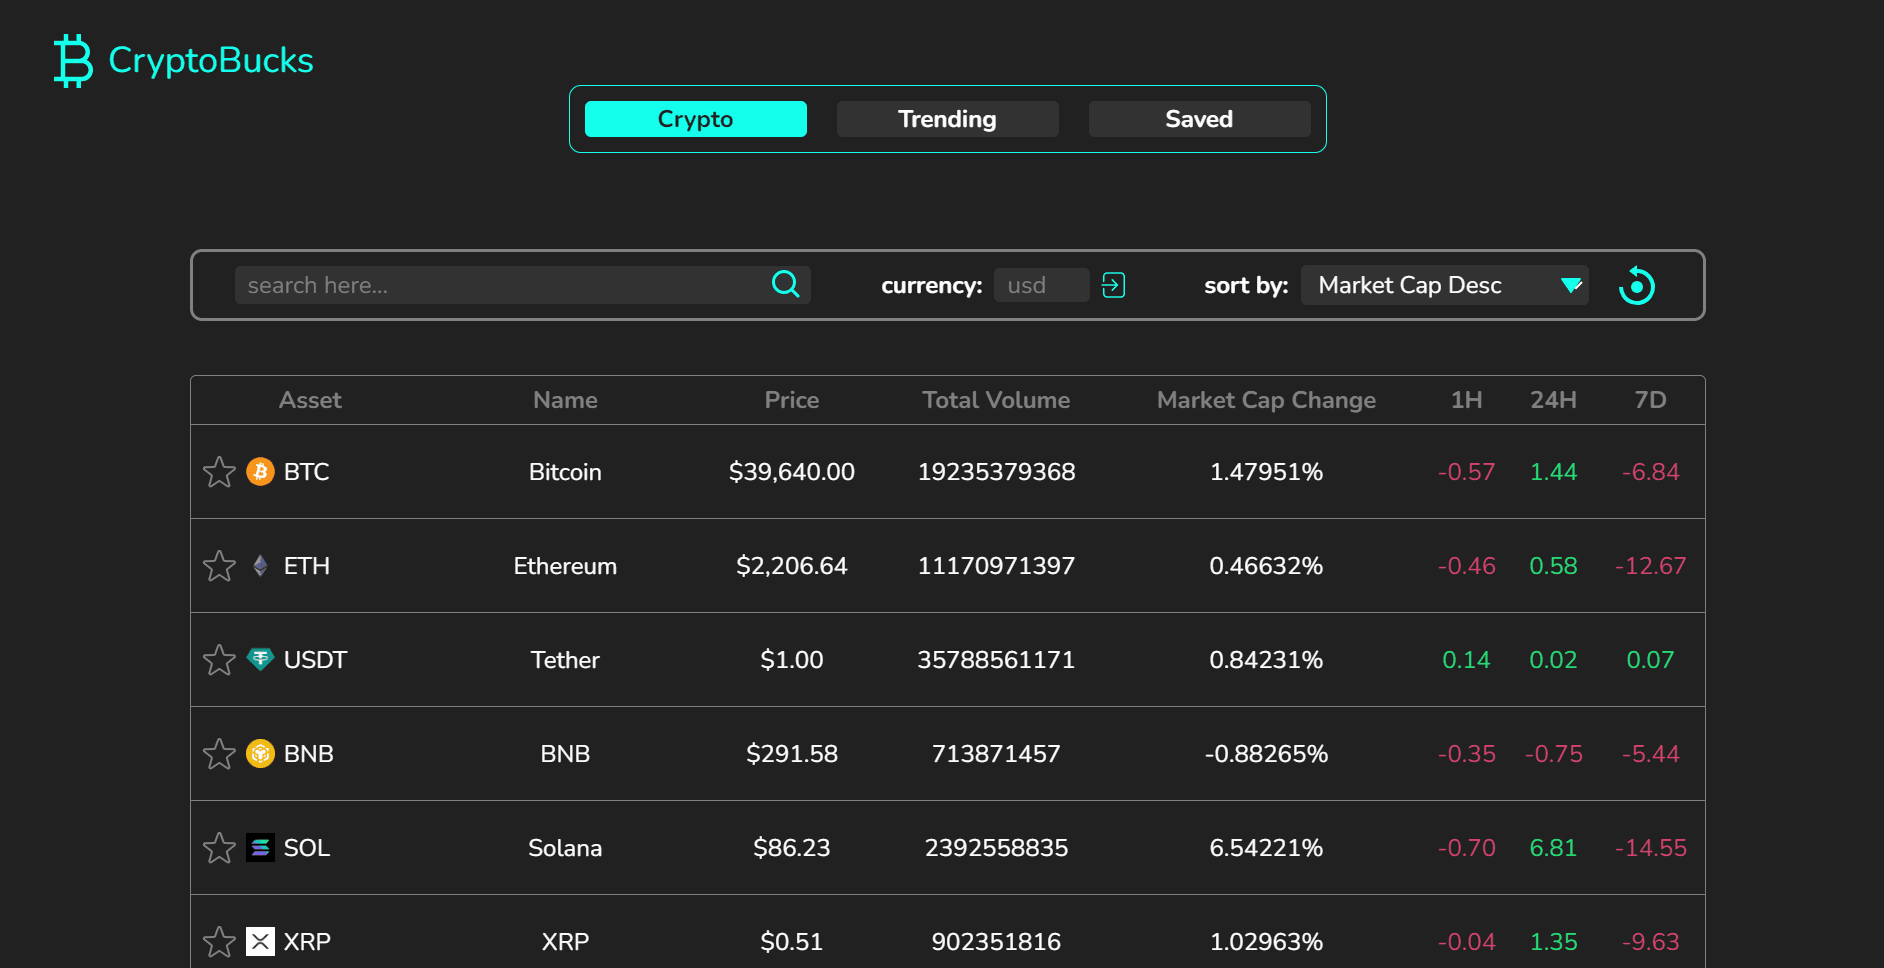
Task: Click market cap change 6.54221%
Action: 1267,848
